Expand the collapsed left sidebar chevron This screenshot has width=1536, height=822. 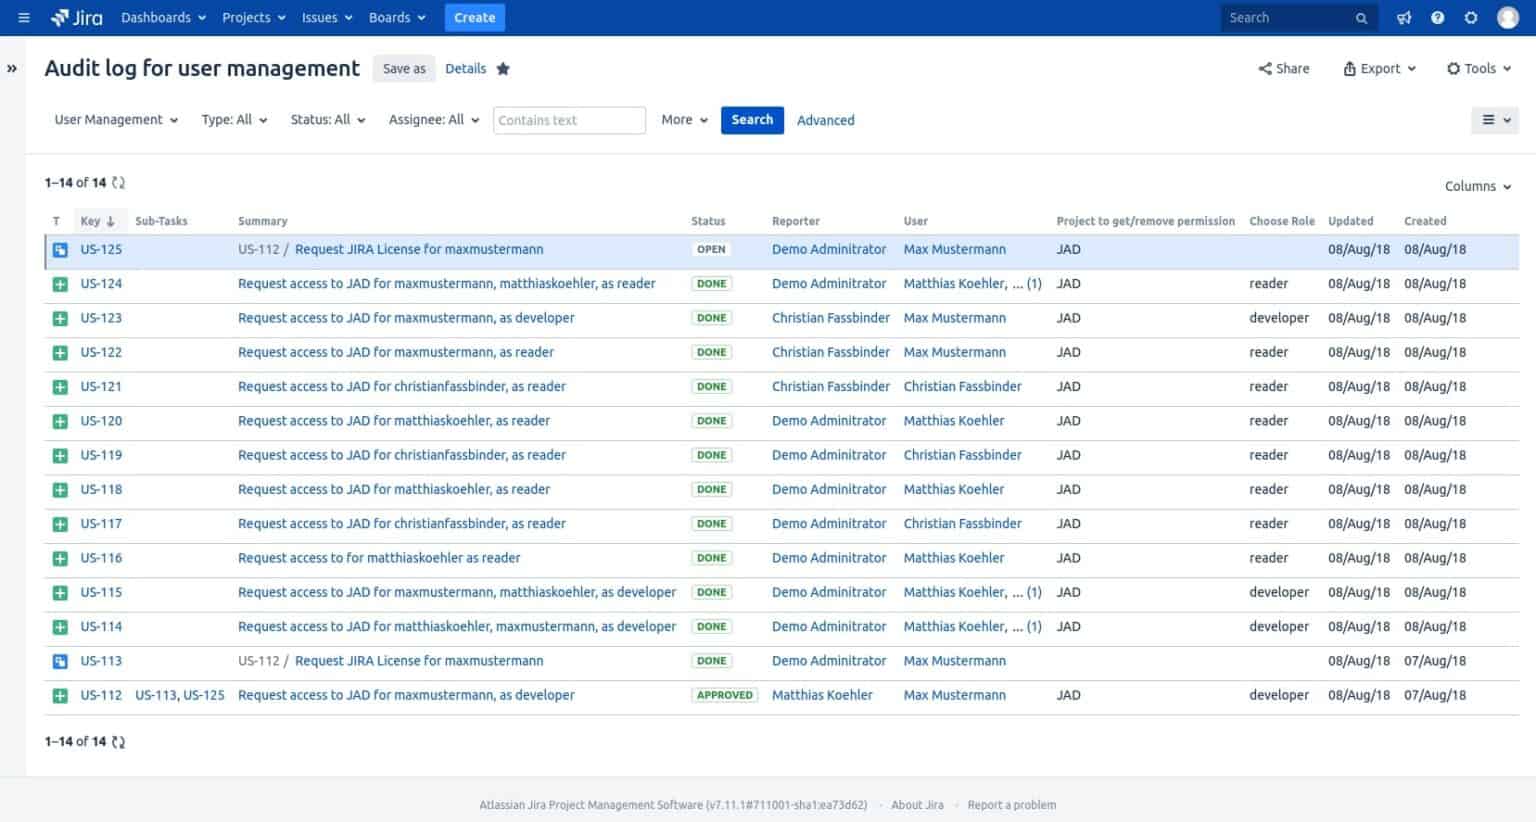(12, 68)
